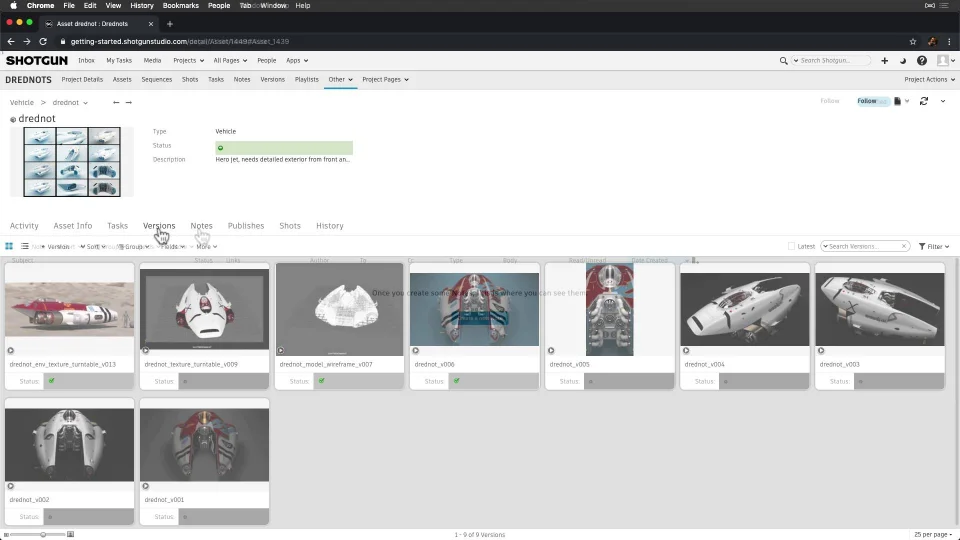Reload the browser page

(43, 42)
